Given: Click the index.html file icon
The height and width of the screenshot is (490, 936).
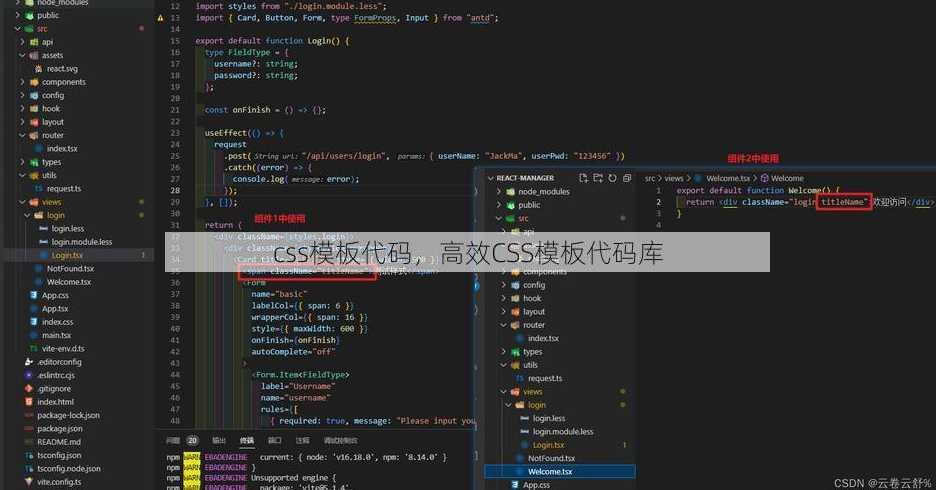Looking at the screenshot, I should 29,402.
